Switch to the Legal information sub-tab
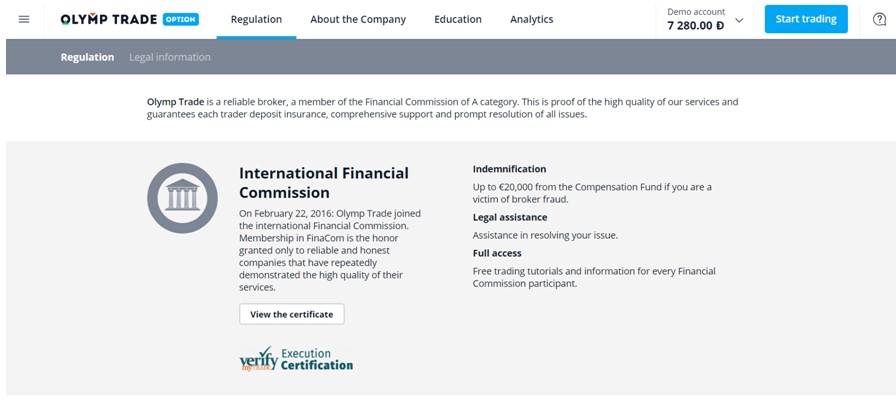 click(170, 57)
